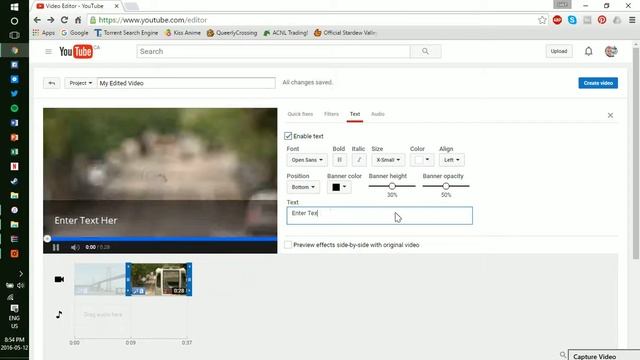The width and height of the screenshot is (640, 360).
Task: Open the Position dropdown showing Bottom
Action: pos(303,187)
